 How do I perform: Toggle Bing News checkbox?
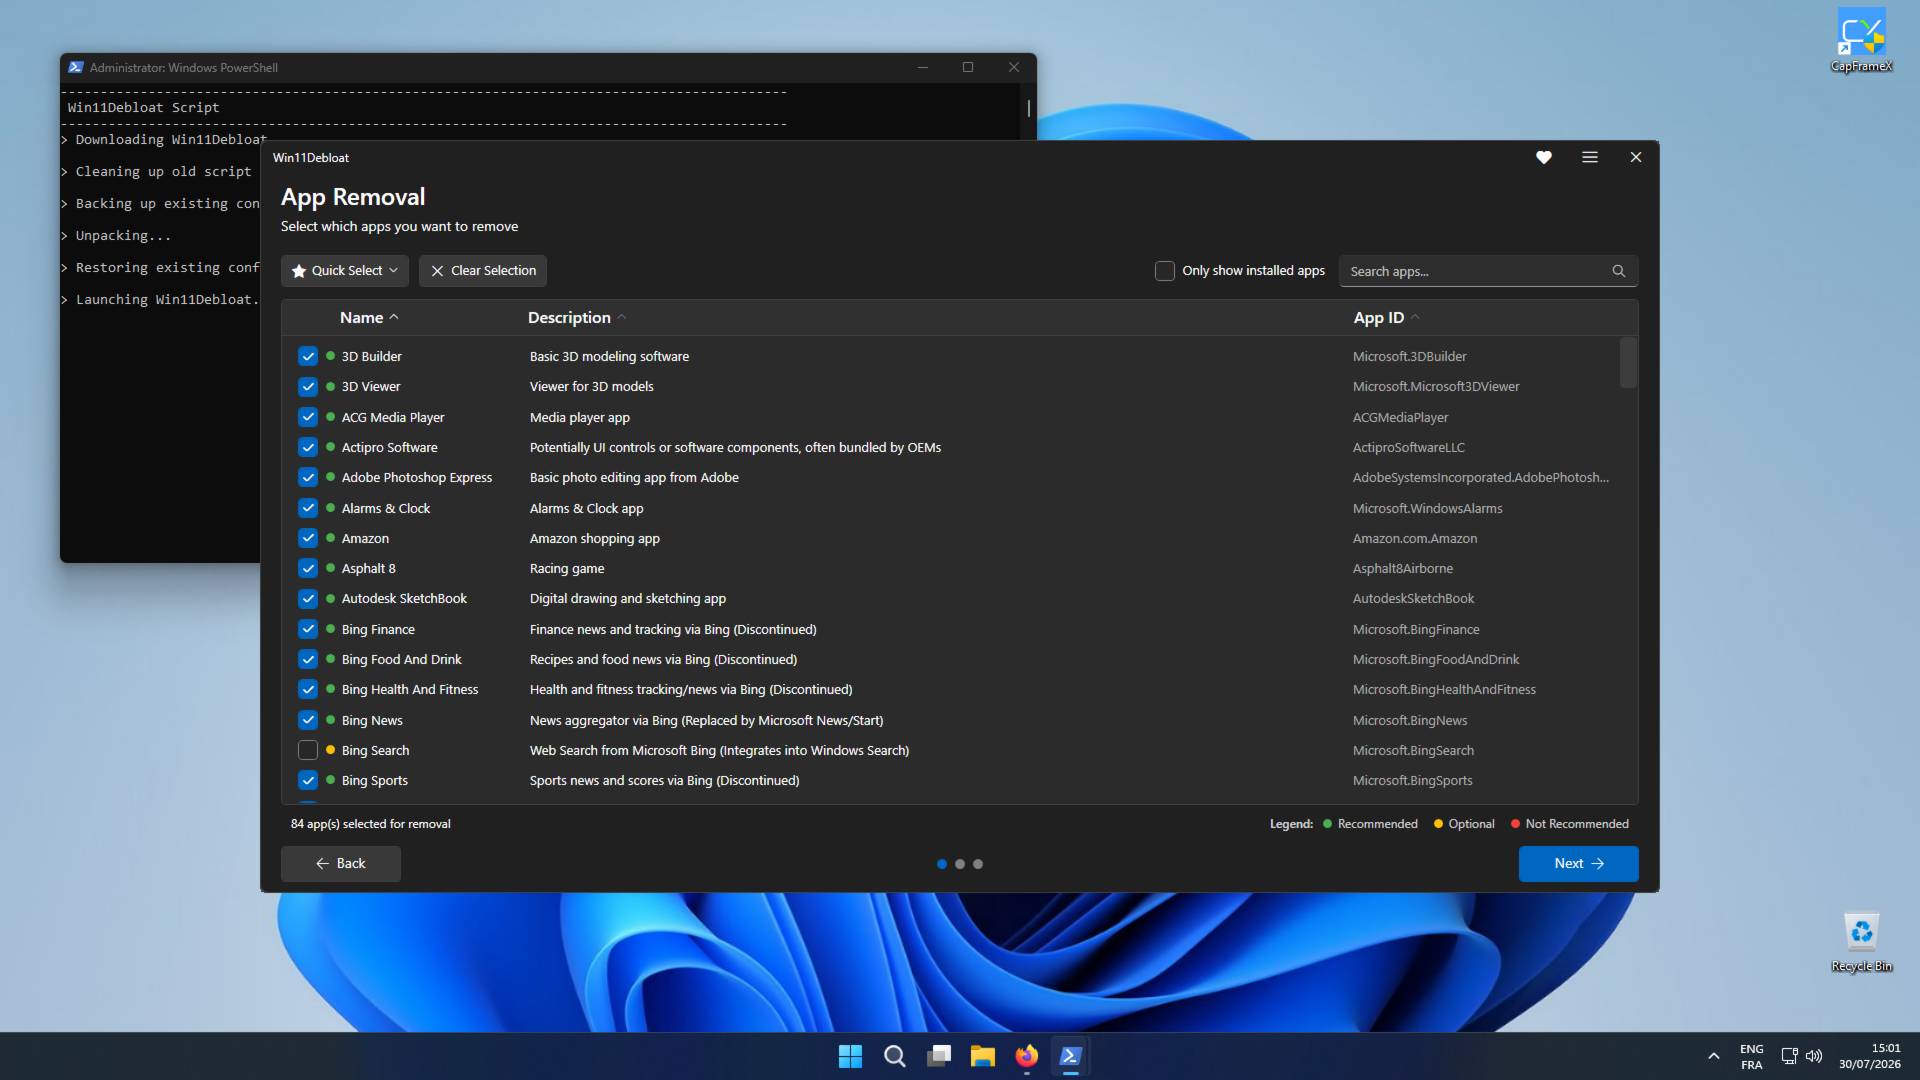308,720
